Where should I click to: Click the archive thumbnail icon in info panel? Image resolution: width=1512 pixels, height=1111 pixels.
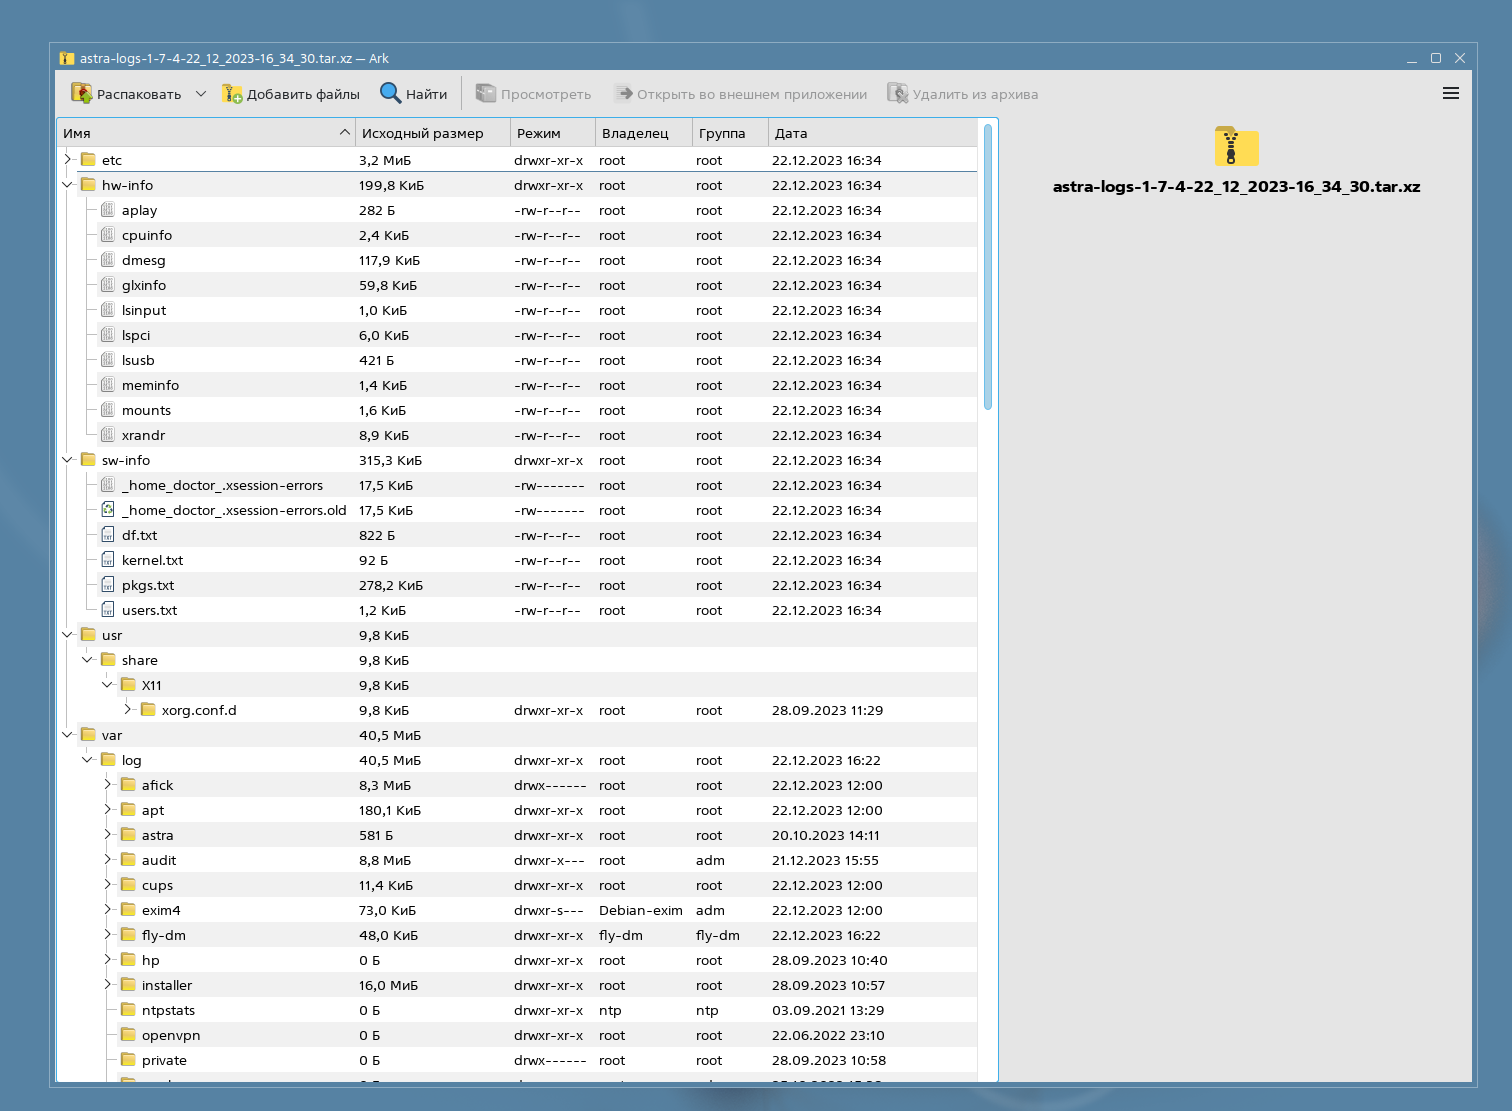(x=1236, y=146)
